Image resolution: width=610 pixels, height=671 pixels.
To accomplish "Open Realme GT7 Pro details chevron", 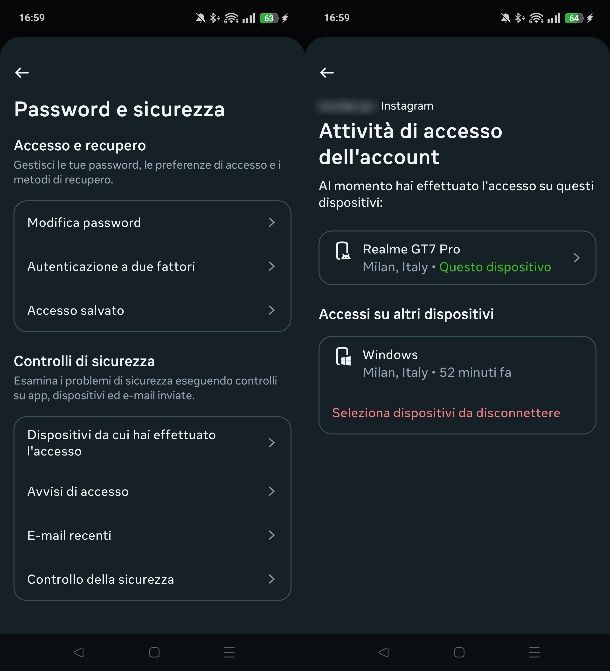I will click(576, 258).
